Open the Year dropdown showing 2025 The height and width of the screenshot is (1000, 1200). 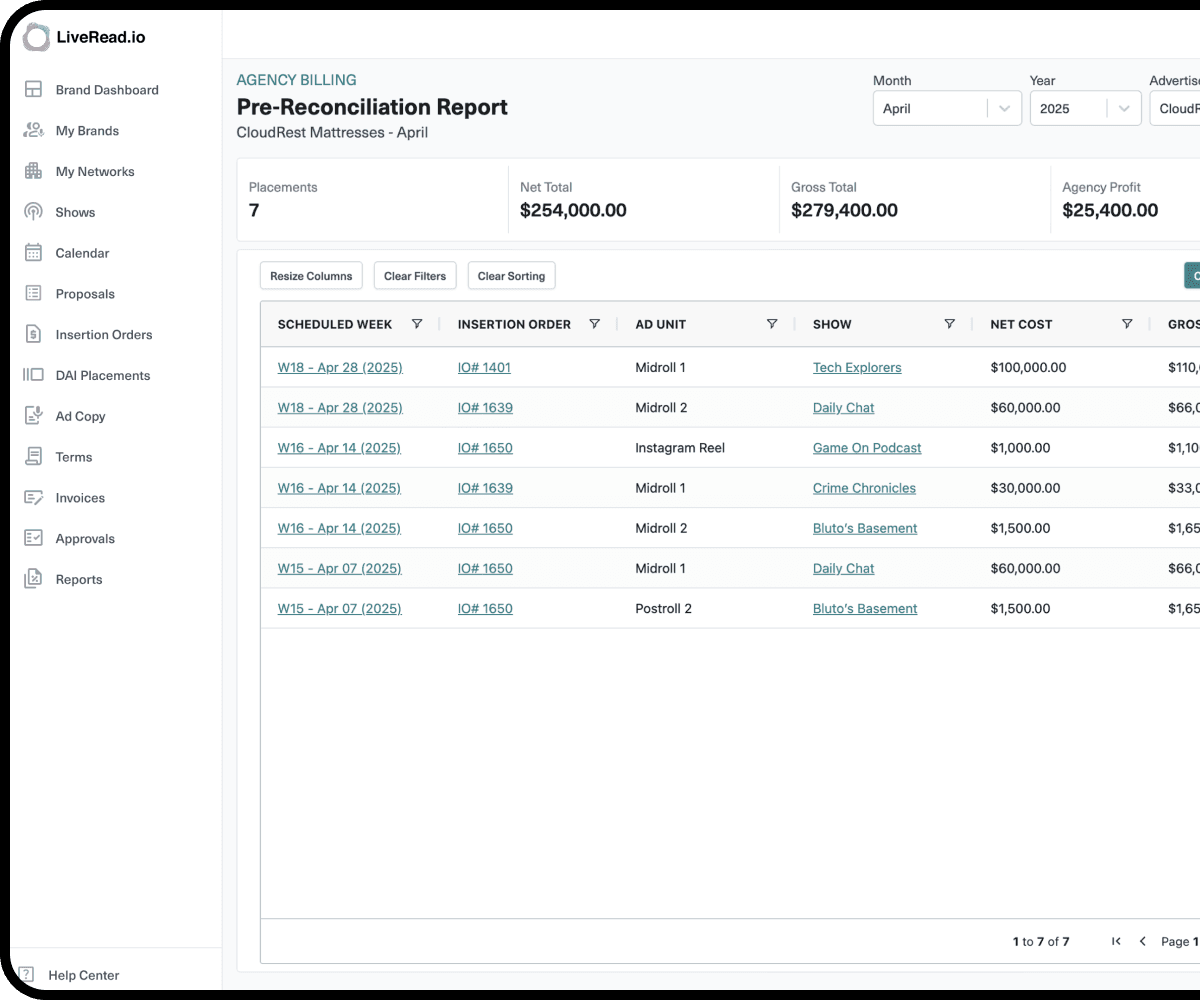[1085, 109]
